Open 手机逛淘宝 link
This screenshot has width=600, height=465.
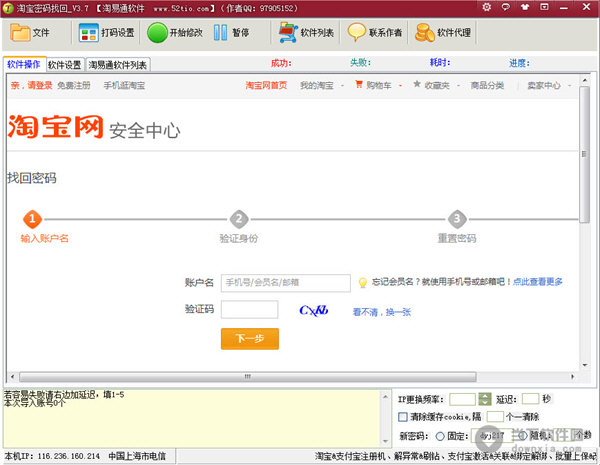(x=124, y=85)
